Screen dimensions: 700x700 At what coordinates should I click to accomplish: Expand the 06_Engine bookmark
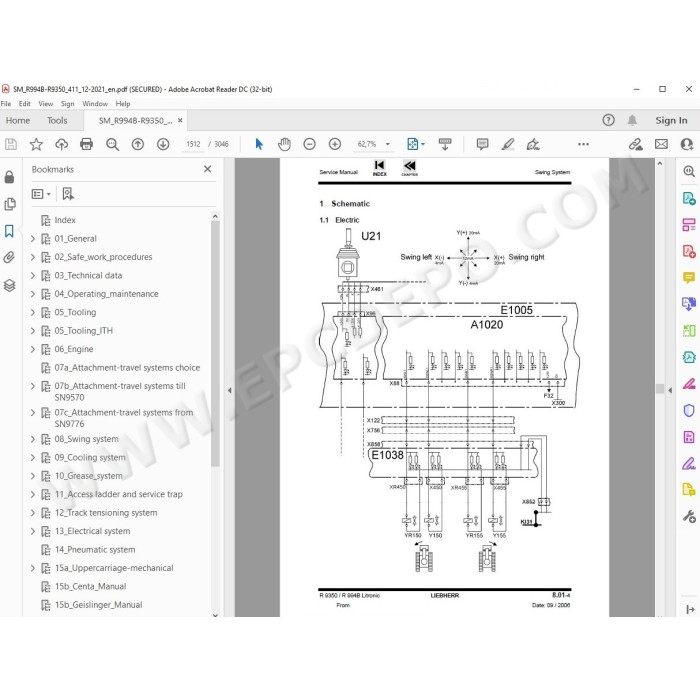tap(33, 349)
